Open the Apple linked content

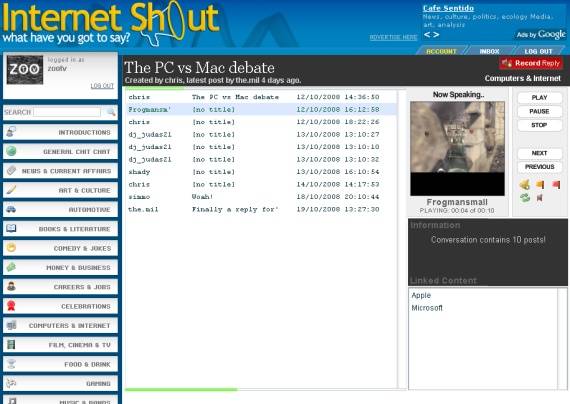click(421, 295)
